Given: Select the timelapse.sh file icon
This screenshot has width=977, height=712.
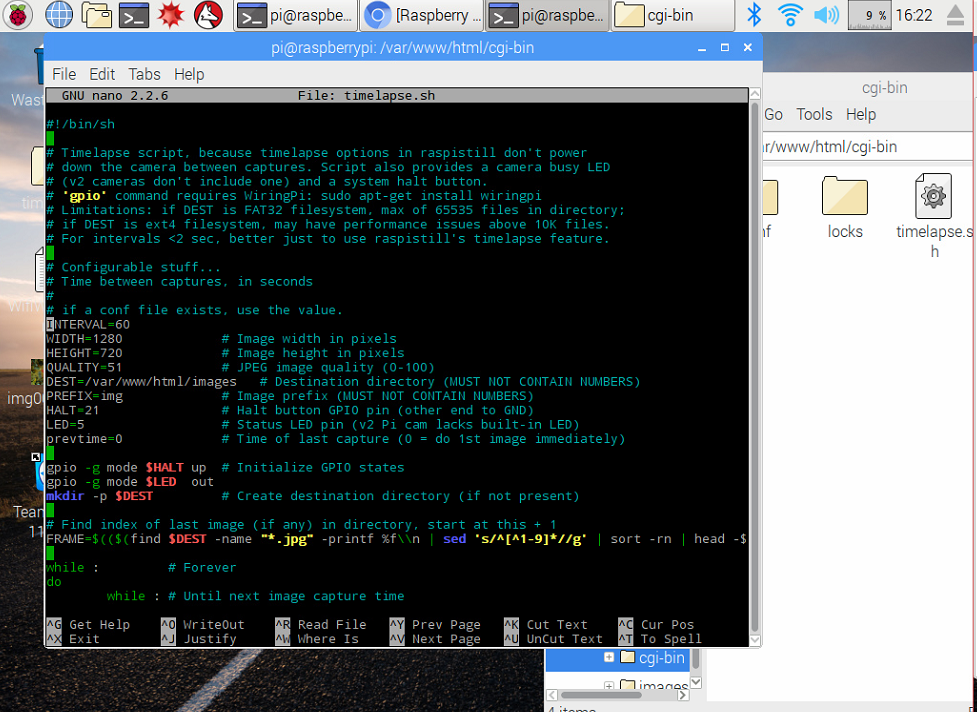Looking at the screenshot, I should click(934, 217).
